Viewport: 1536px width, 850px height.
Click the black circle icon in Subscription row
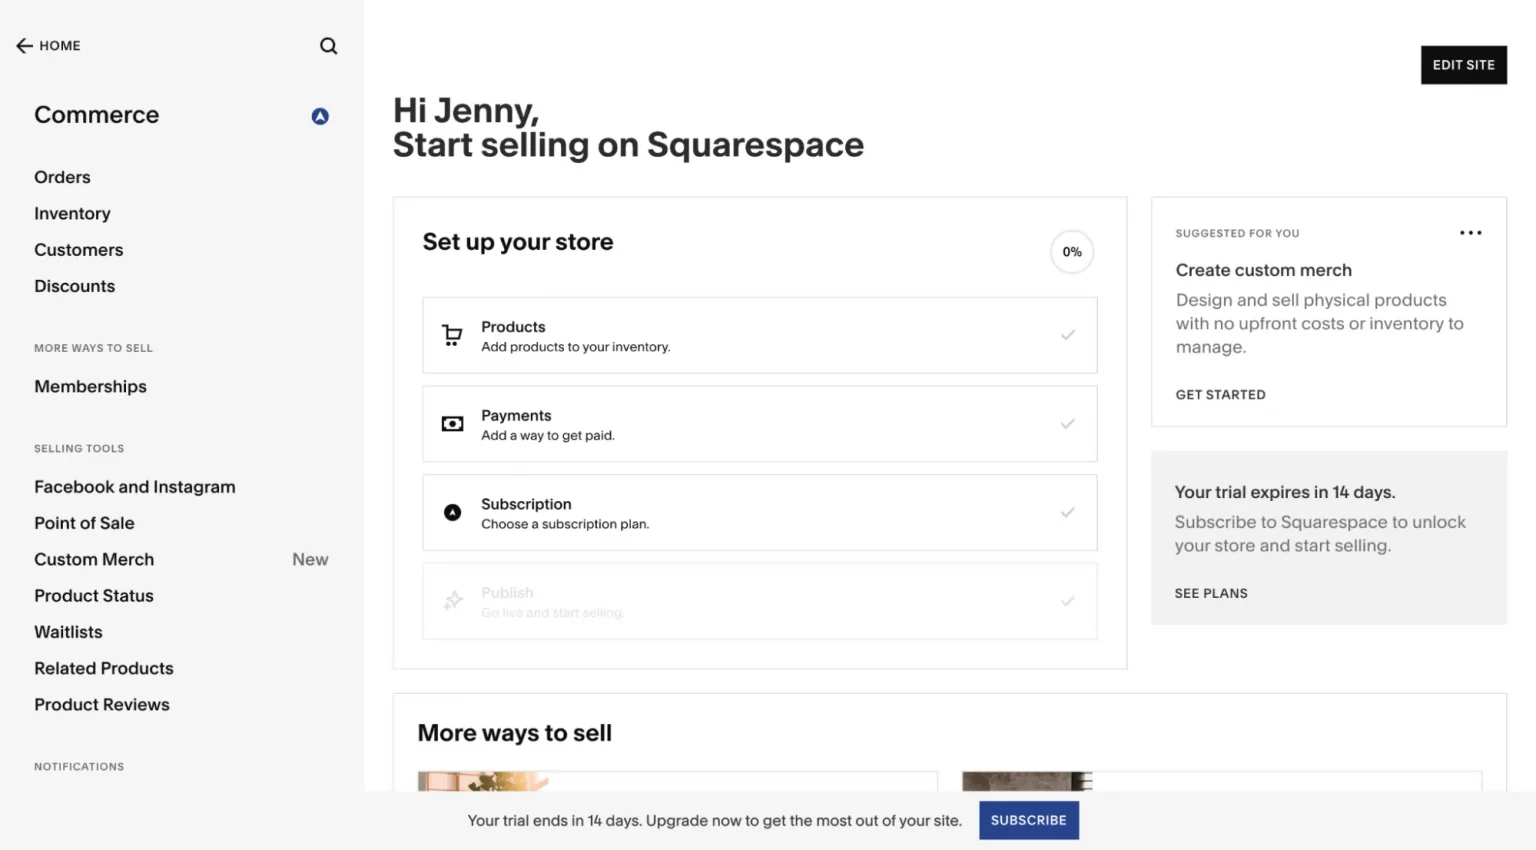coord(452,513)
